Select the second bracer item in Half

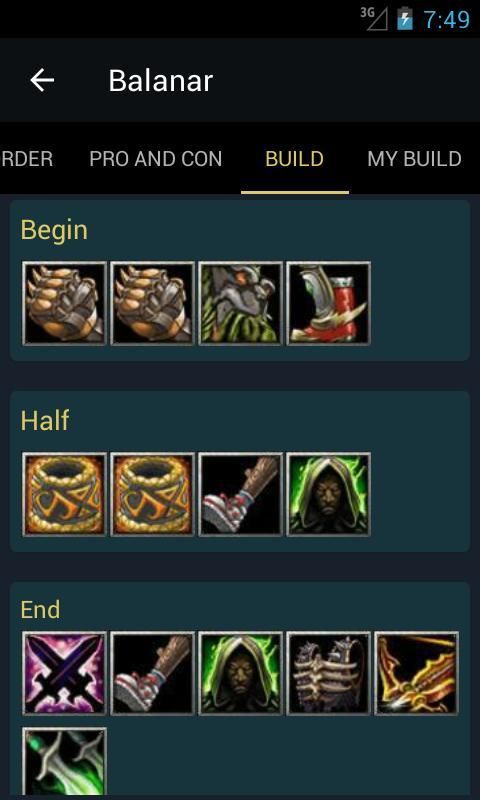(153, 494)
